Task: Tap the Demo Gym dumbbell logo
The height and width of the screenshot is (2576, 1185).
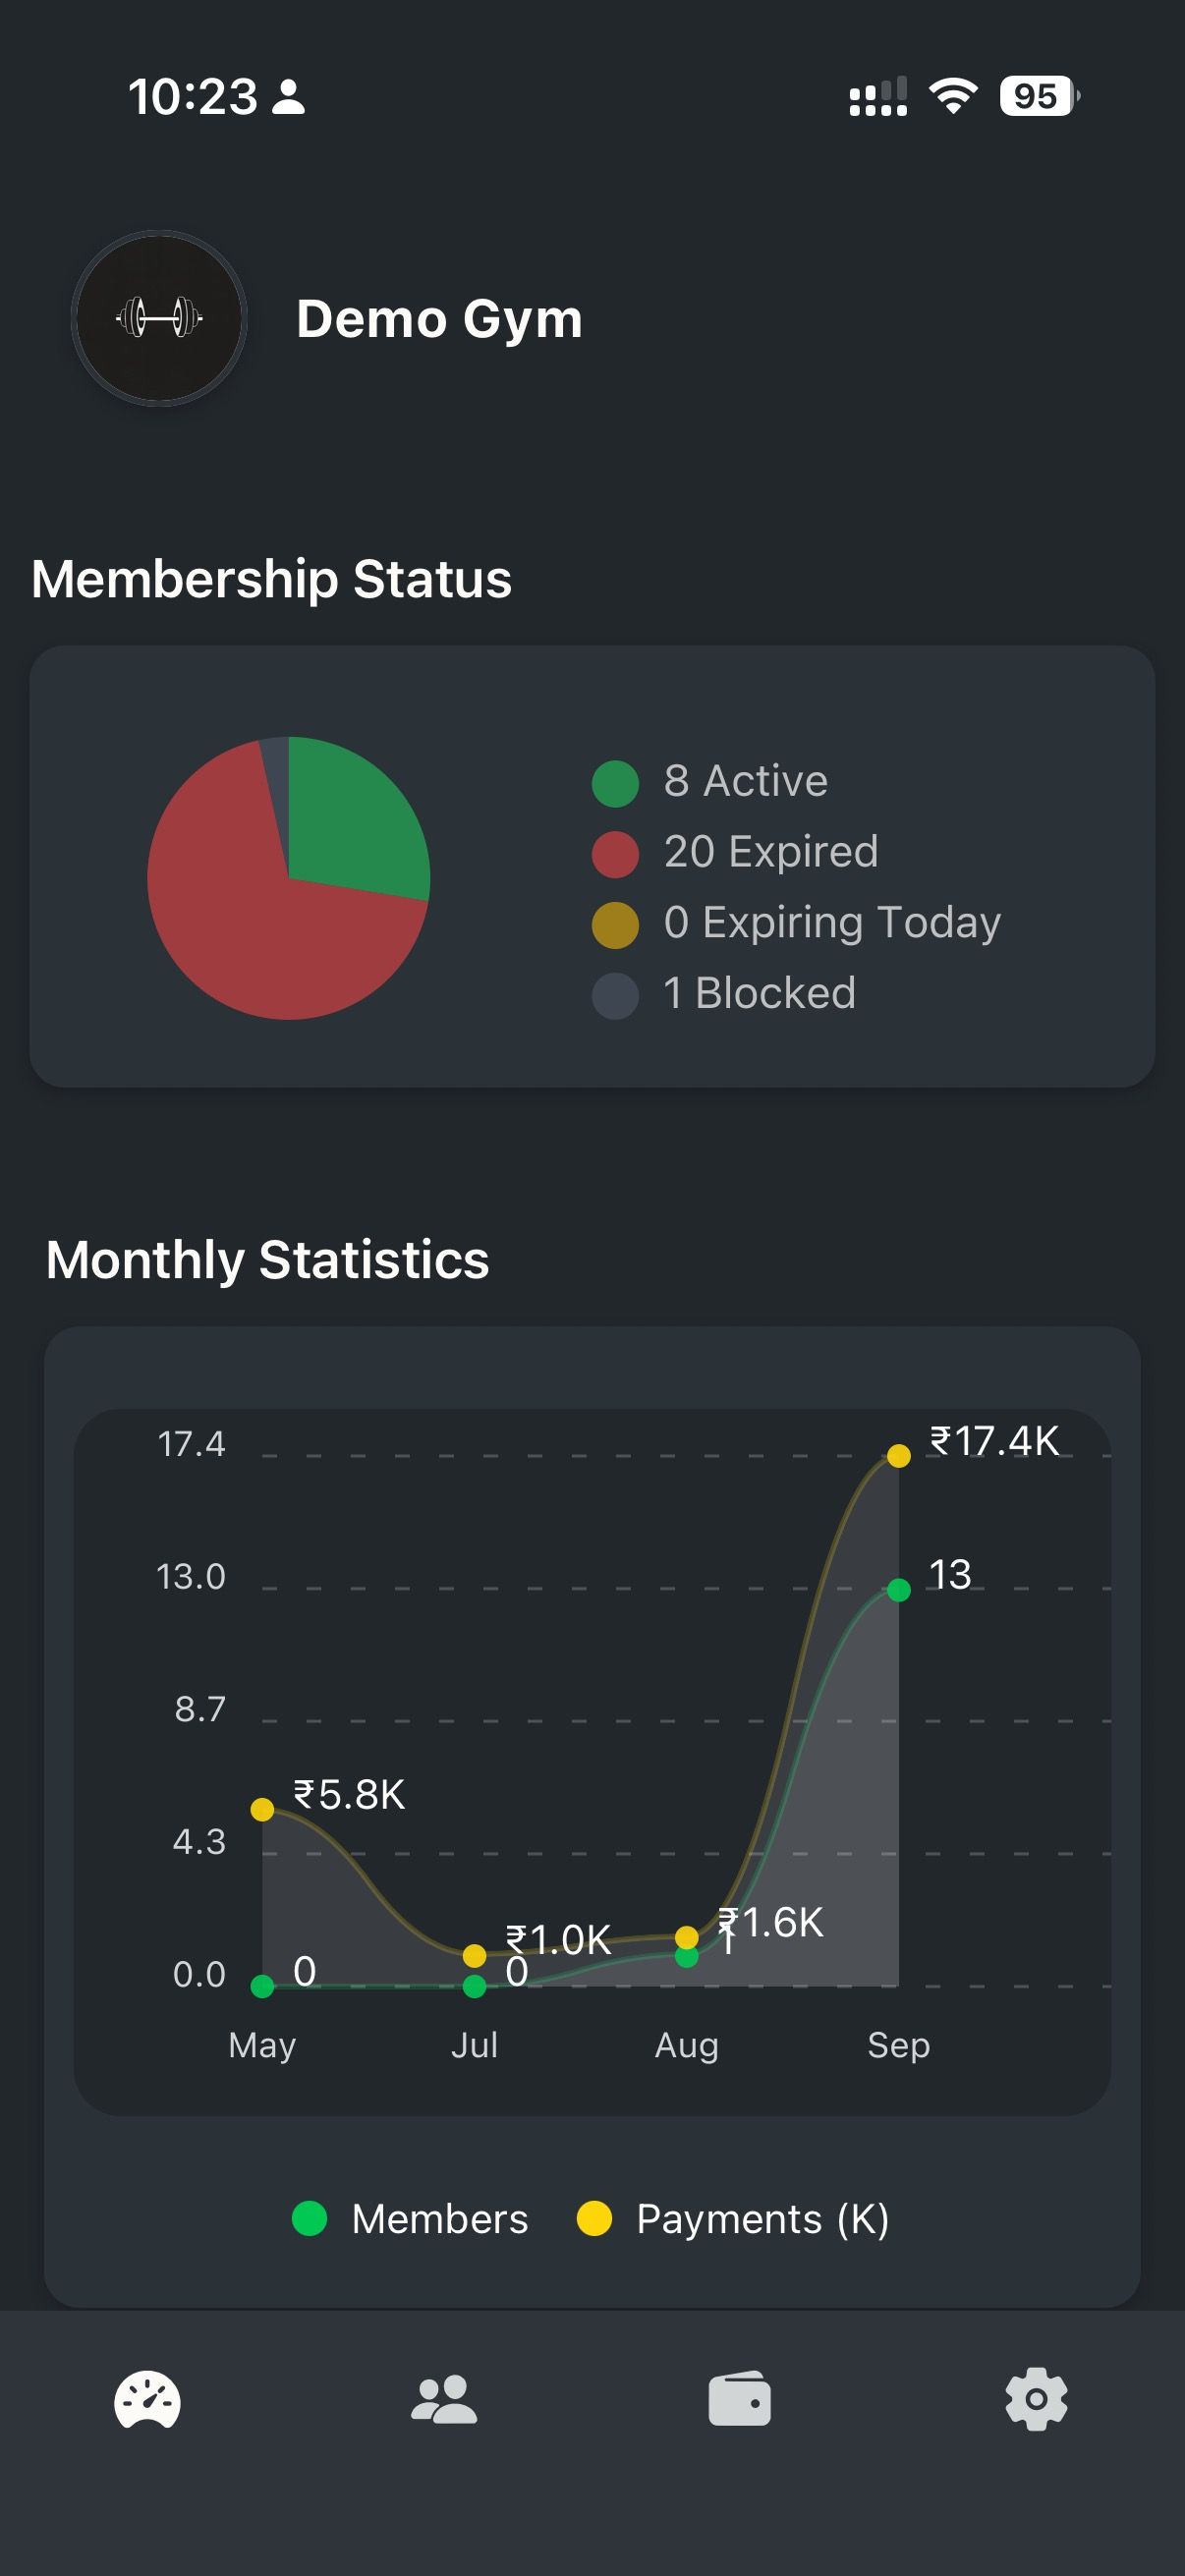Action: click(x=159, y=318)
